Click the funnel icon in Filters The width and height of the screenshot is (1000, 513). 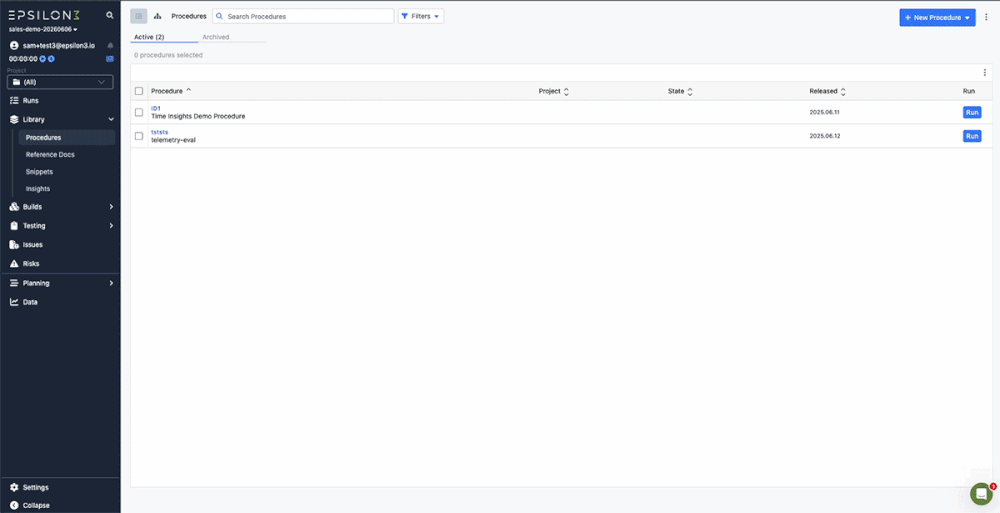pyautogui.click(x=405, y=17)
